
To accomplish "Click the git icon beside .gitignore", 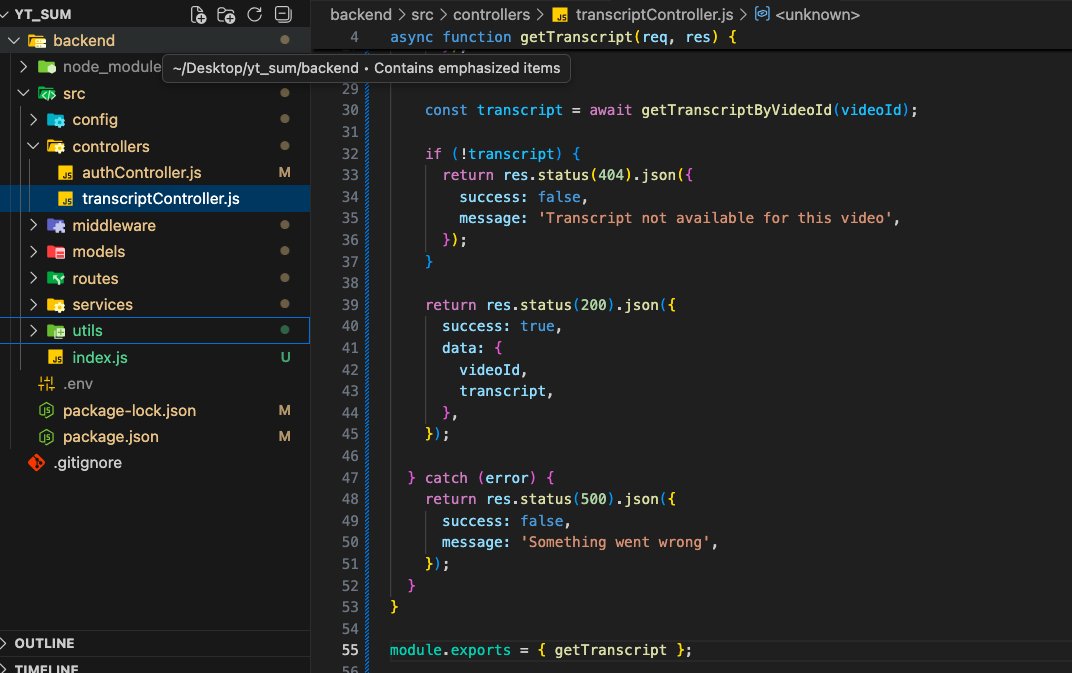I will click(x=36, y=463).
